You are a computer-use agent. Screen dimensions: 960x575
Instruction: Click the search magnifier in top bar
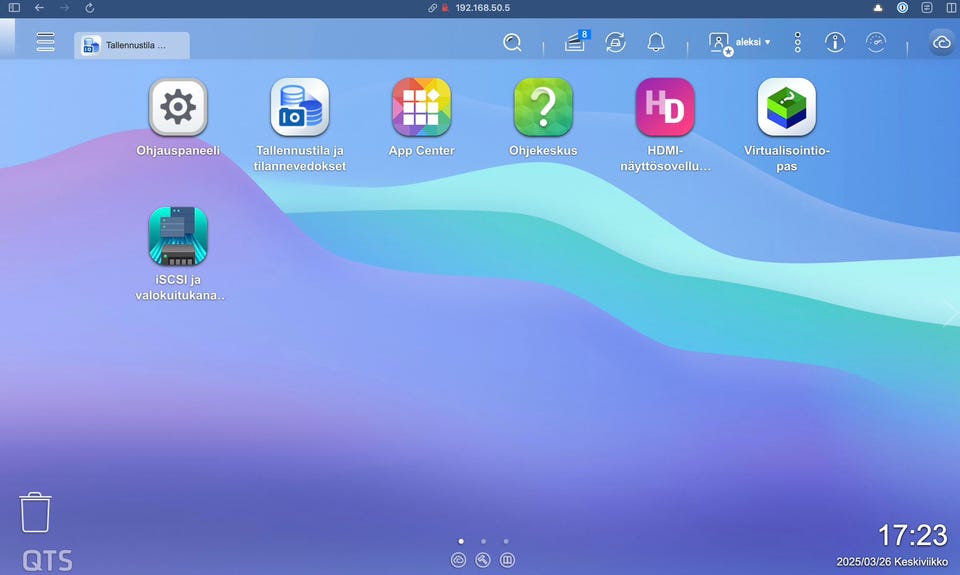512,43
